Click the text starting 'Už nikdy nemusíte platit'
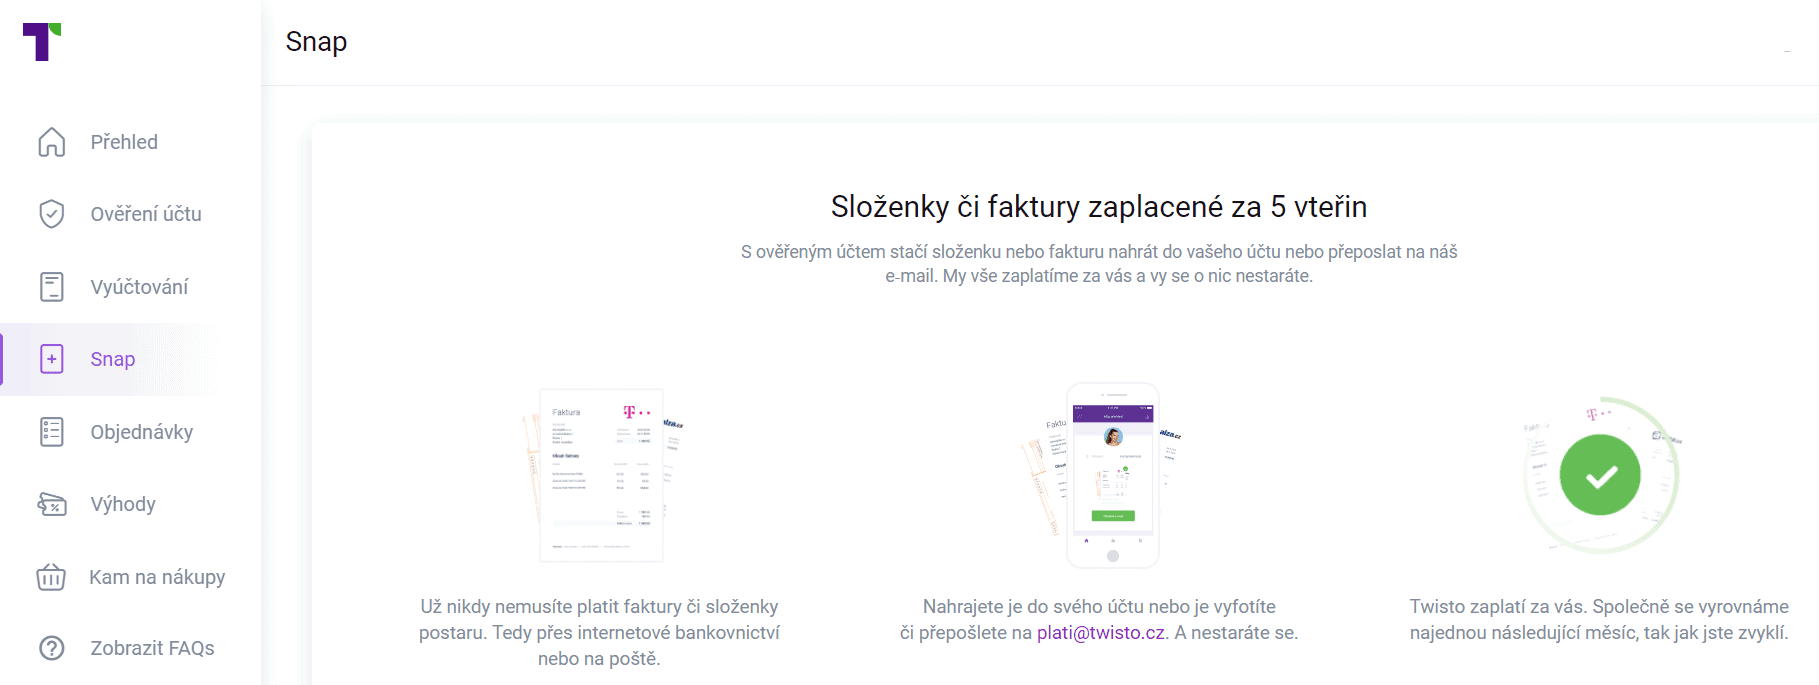The image size is (1819, 685). pos(599,633)
